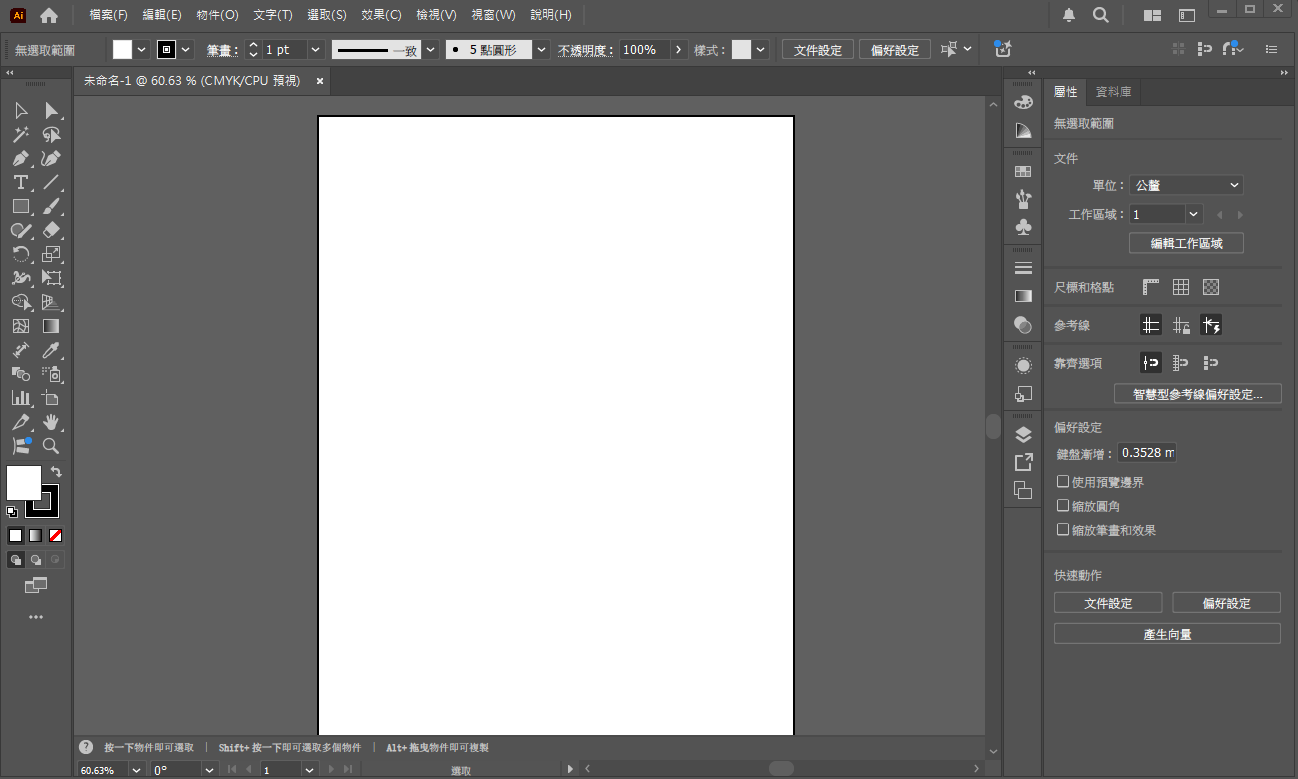The image size is (1298, 779).
Task: Select the Magic Wand tool
Action: coord(20,134)
